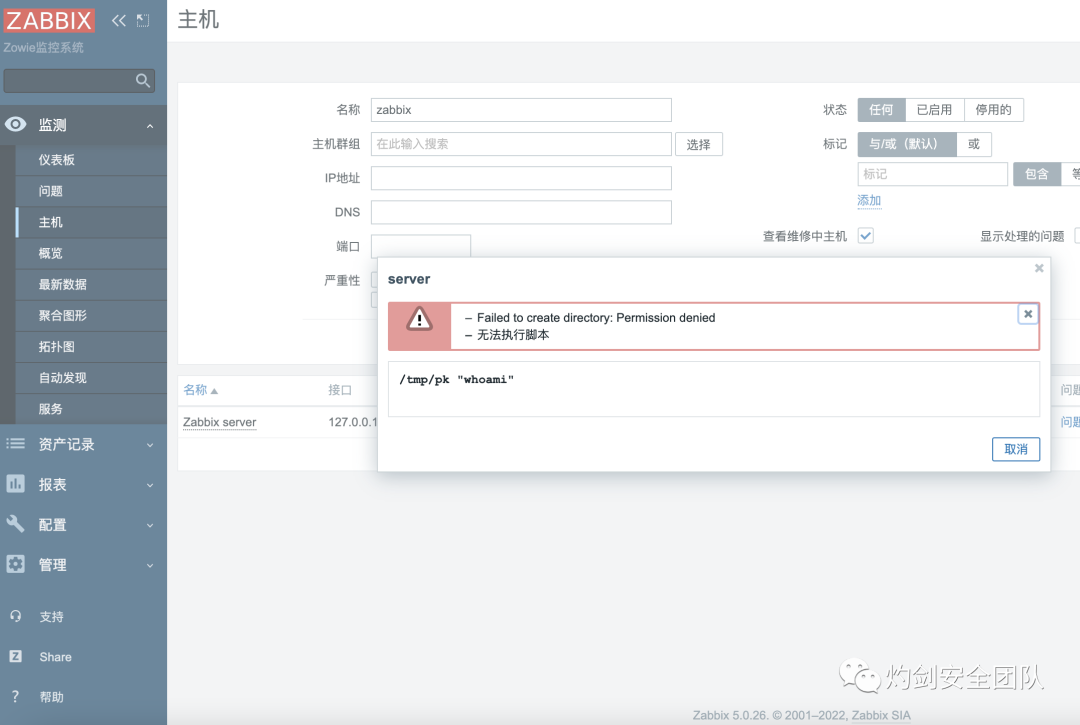Close the server dialog with top X

pyautogui.click(x=1039, y=269)
